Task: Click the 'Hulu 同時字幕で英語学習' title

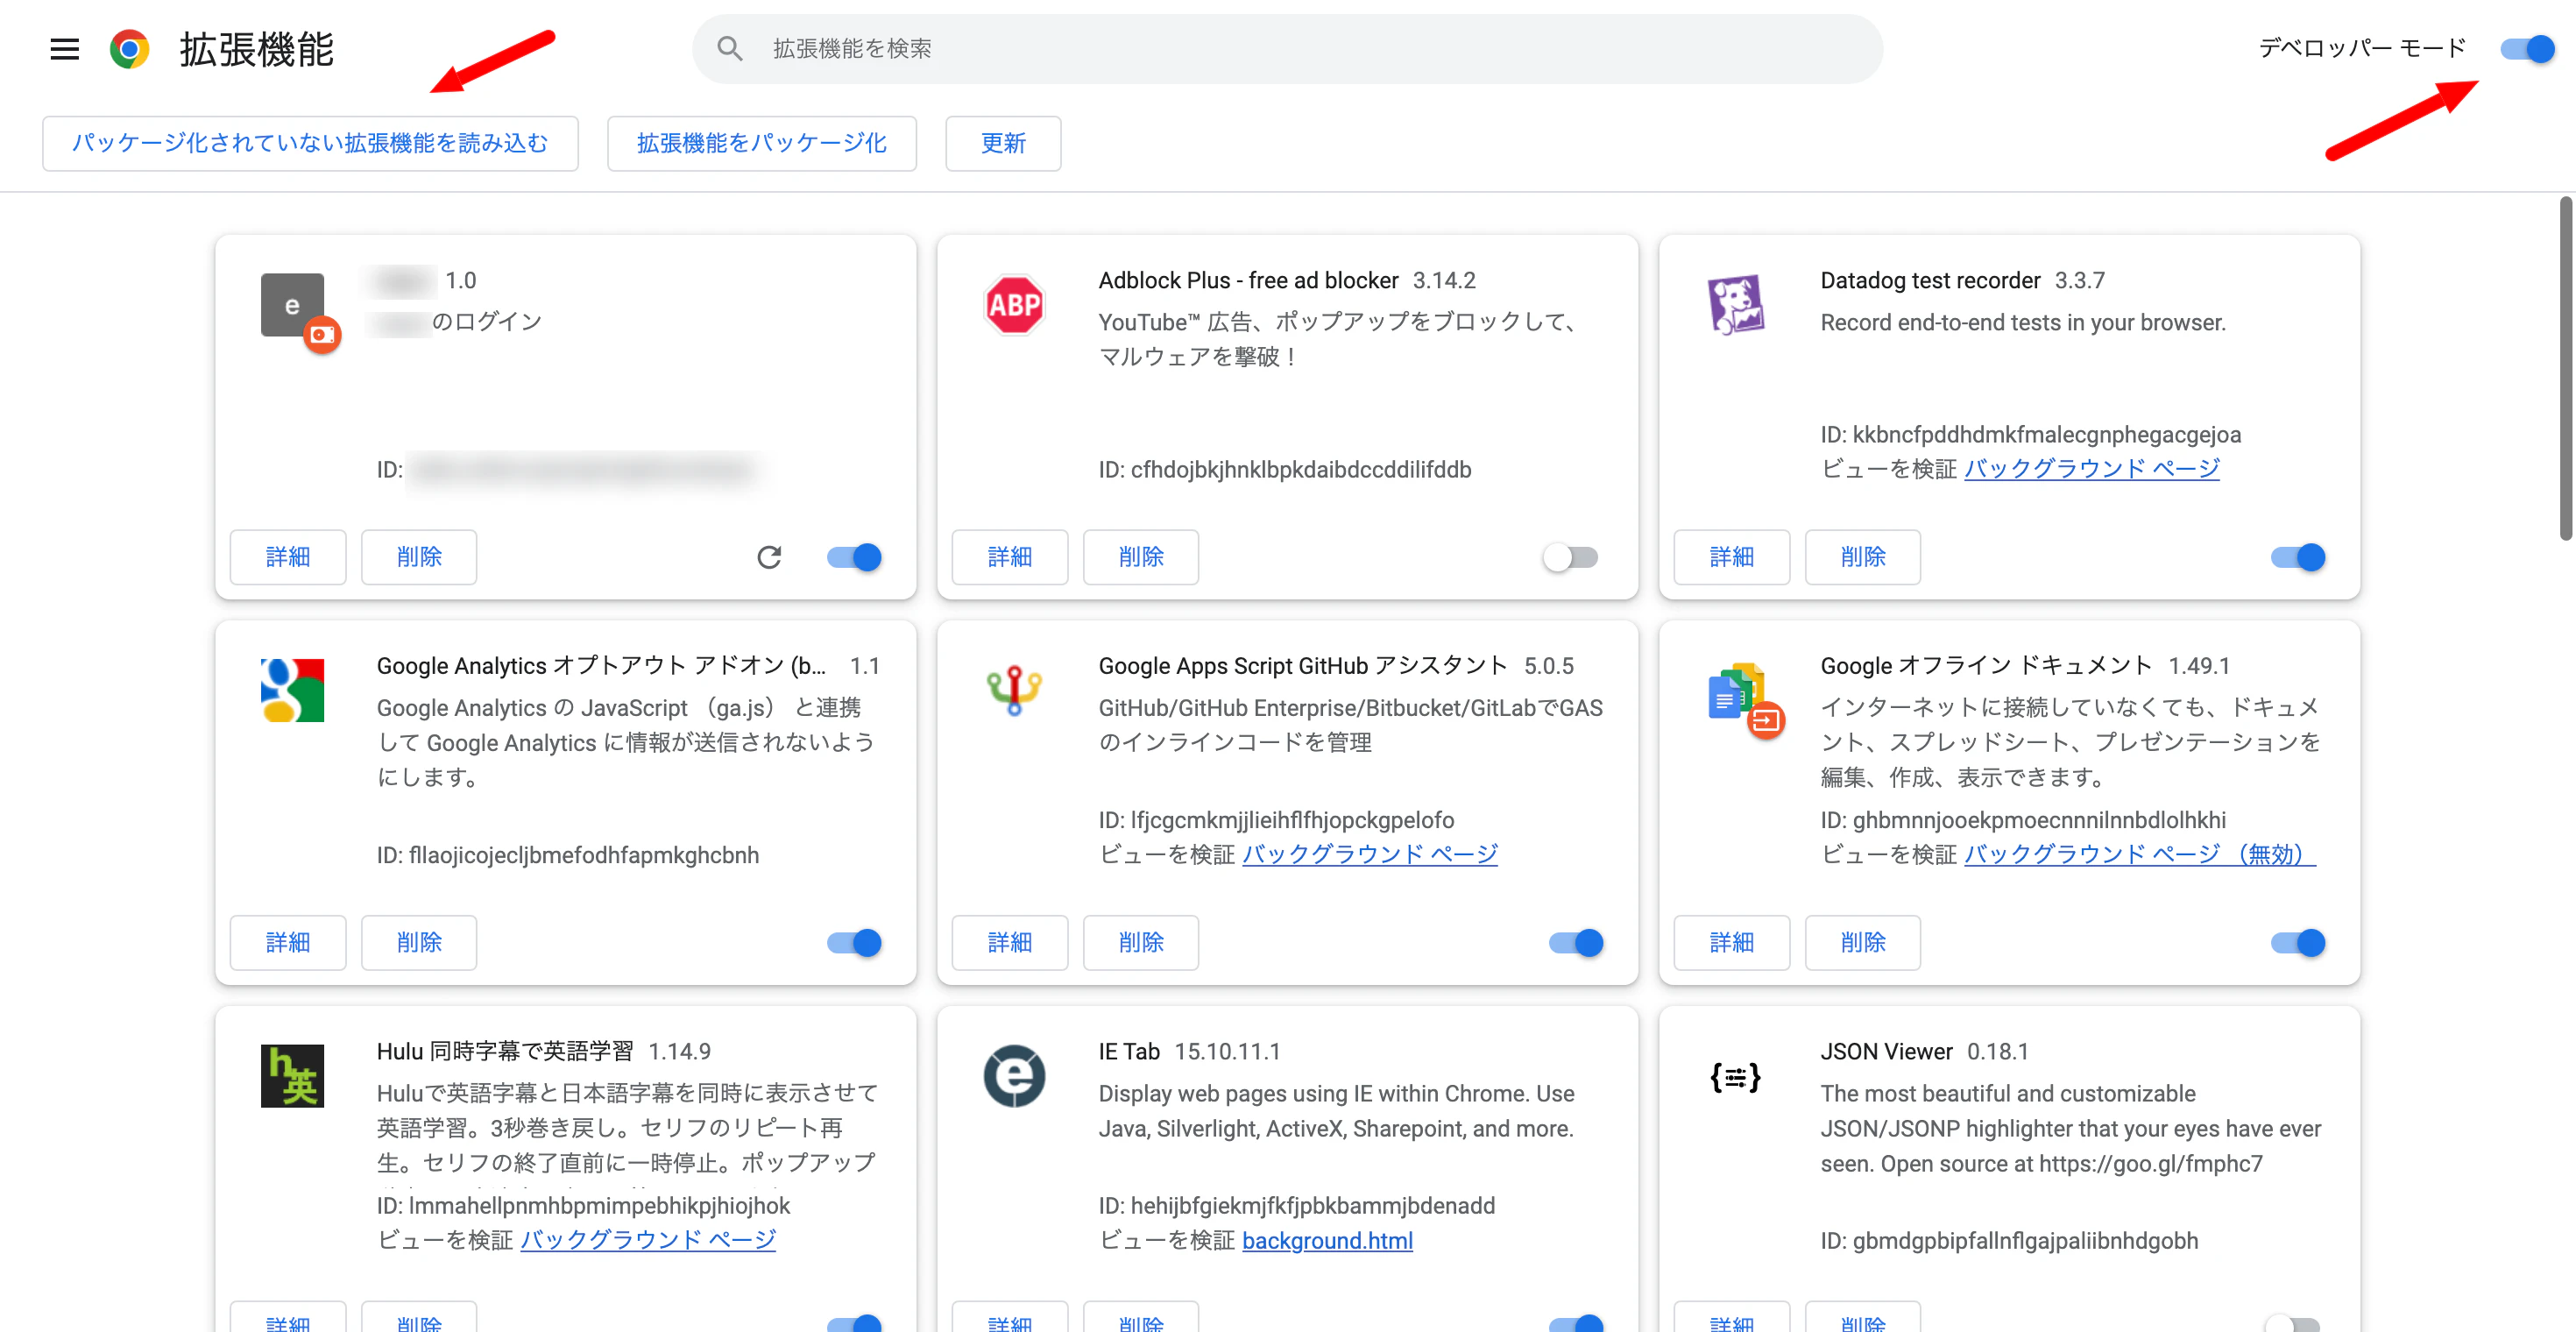Action: [505, 1052]
